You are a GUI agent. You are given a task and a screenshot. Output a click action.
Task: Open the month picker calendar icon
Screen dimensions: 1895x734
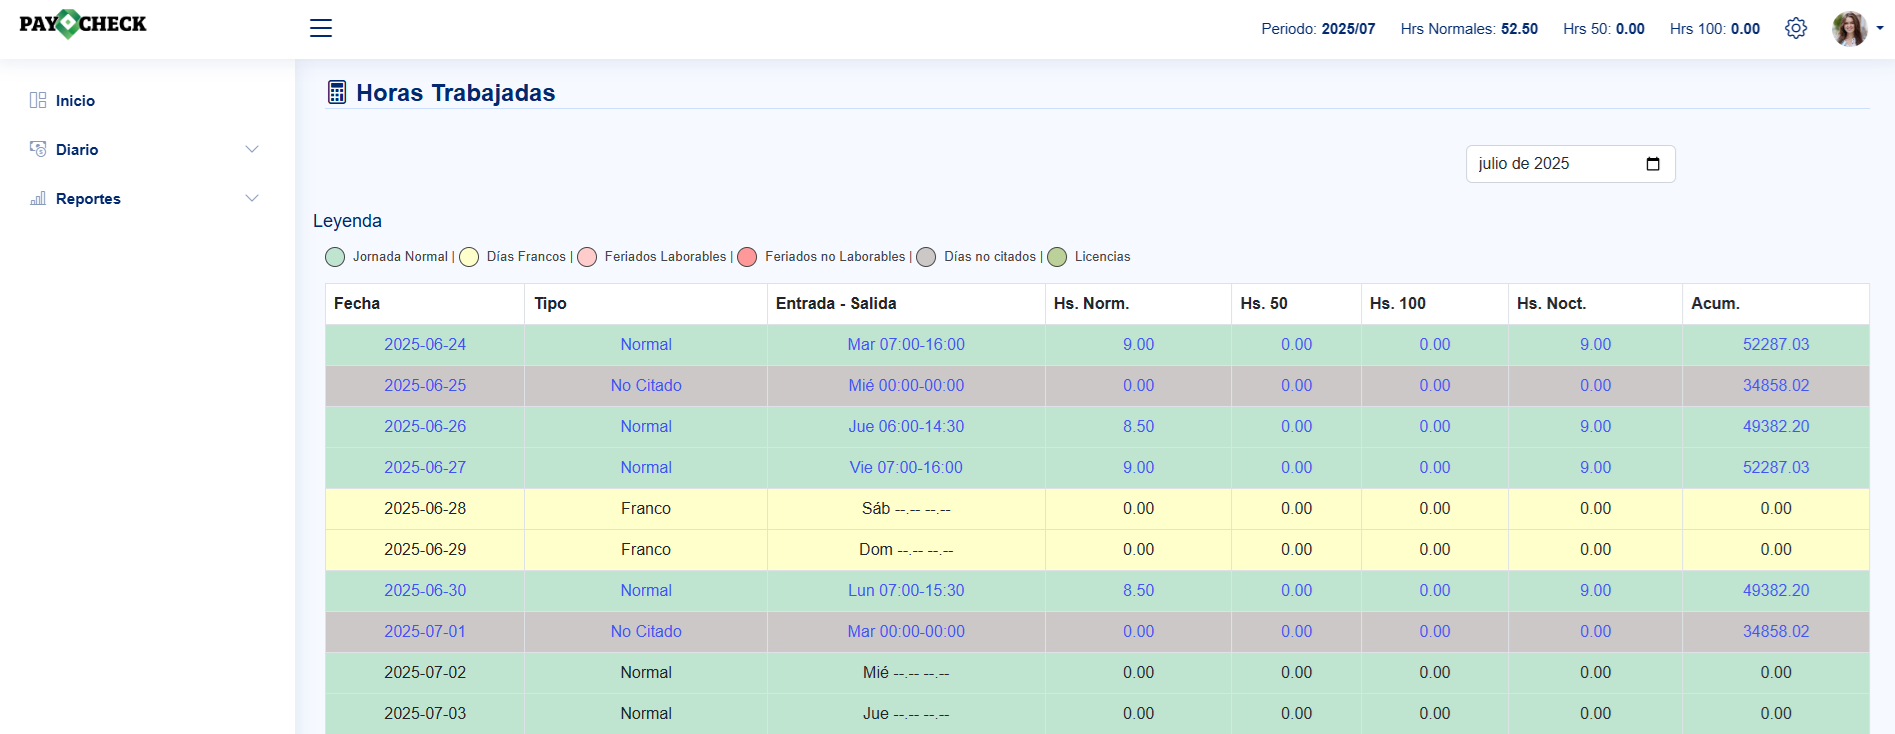[x=1653, y=164]
